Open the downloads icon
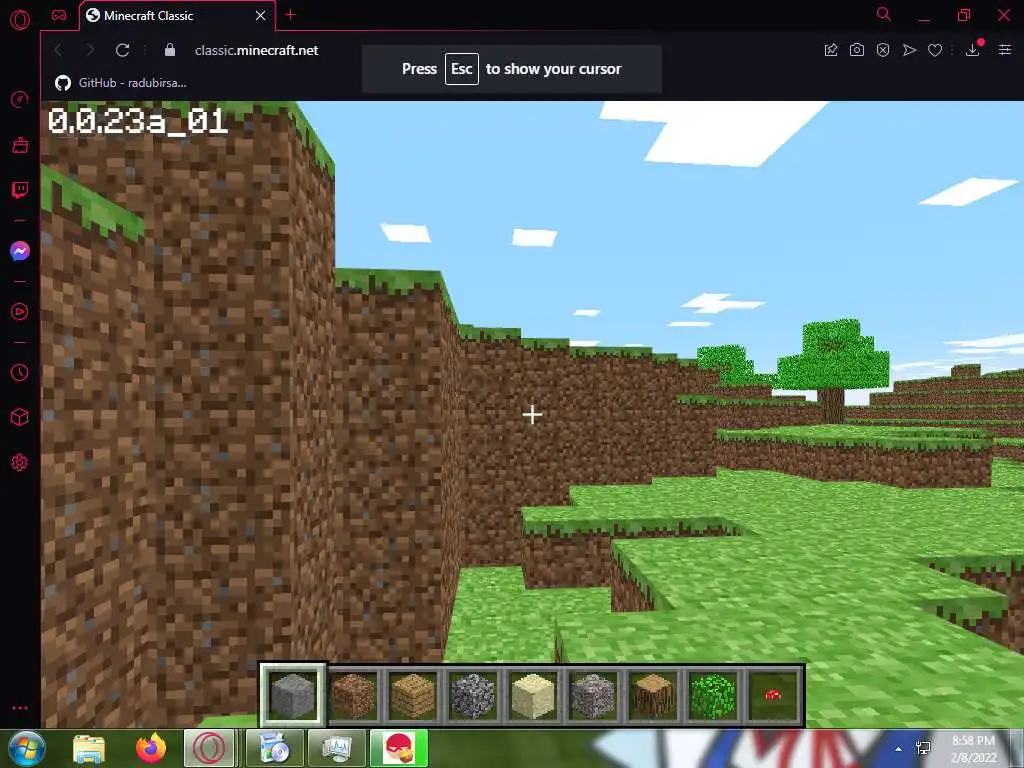The width and height of the screenshot is (1024, 768). click(x=973, y=50)
